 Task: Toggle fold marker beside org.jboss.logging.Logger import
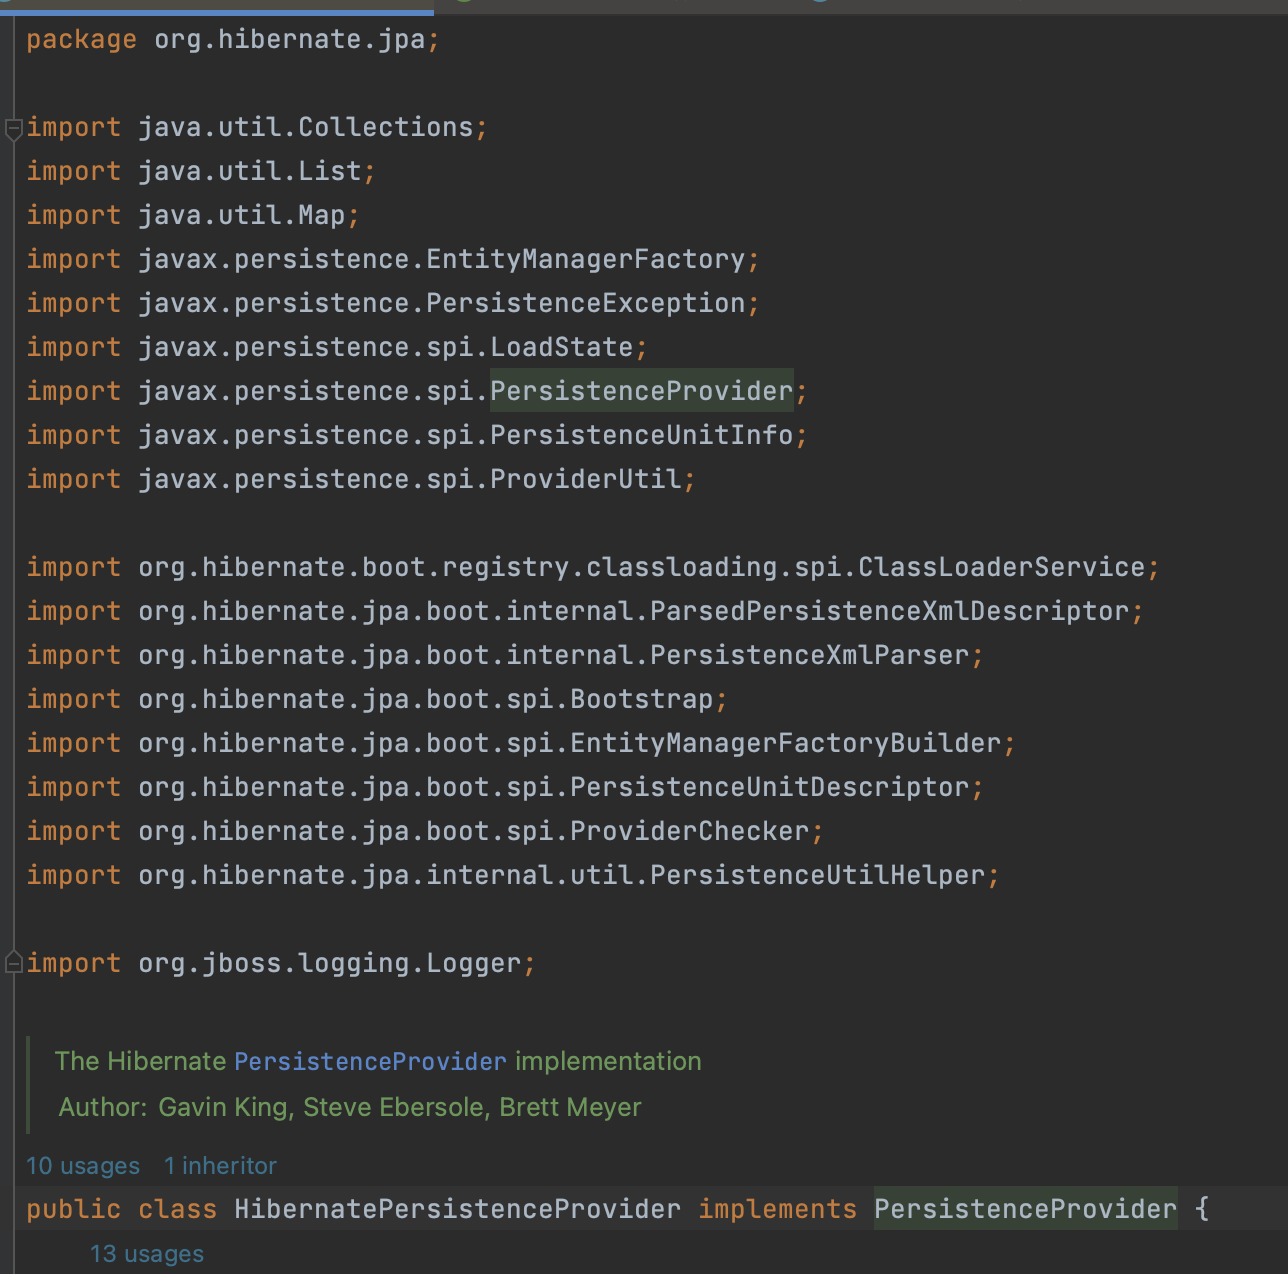coord(14,963)
